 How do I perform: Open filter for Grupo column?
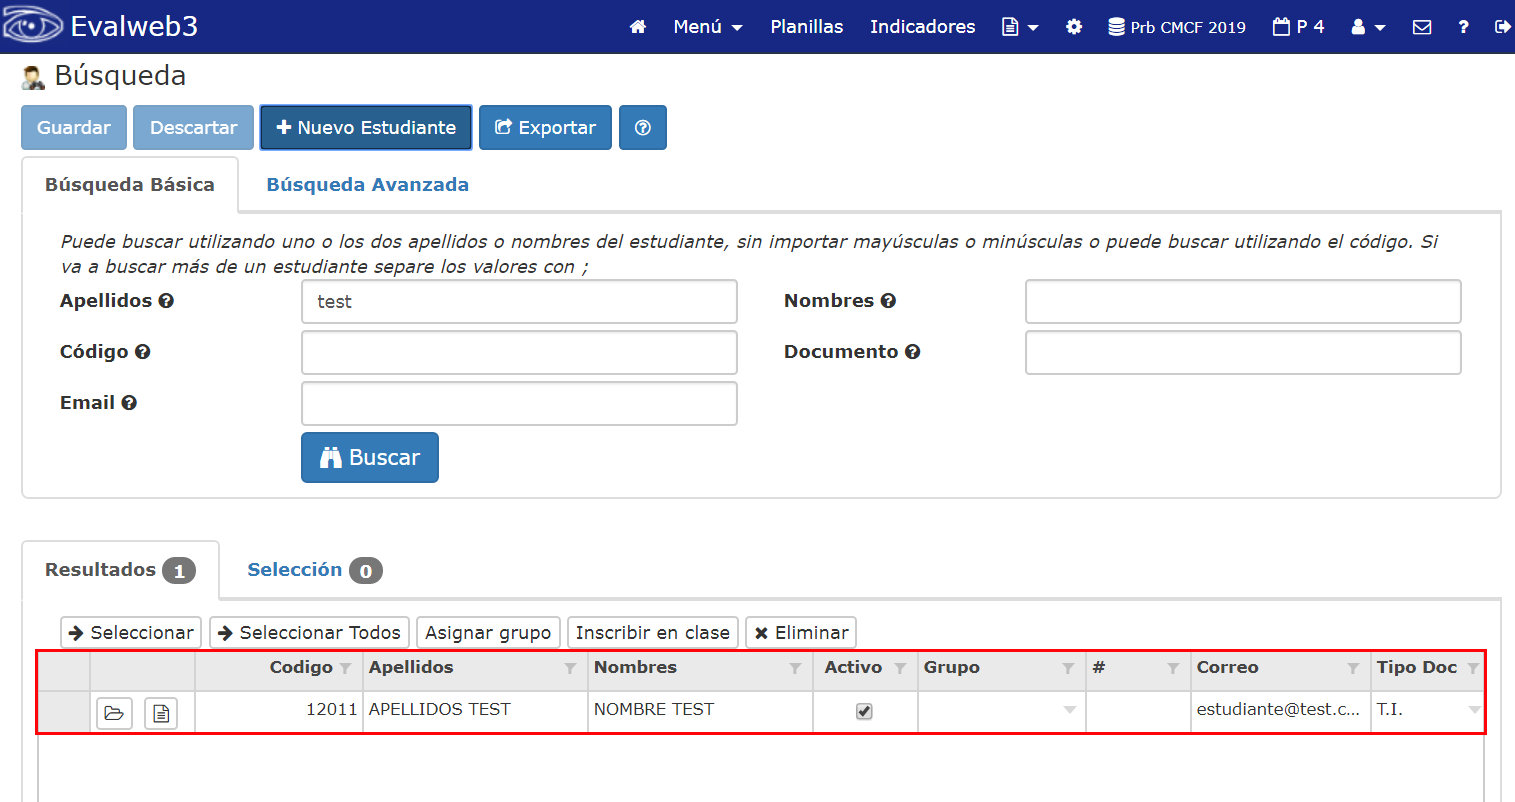[1068, 668]
